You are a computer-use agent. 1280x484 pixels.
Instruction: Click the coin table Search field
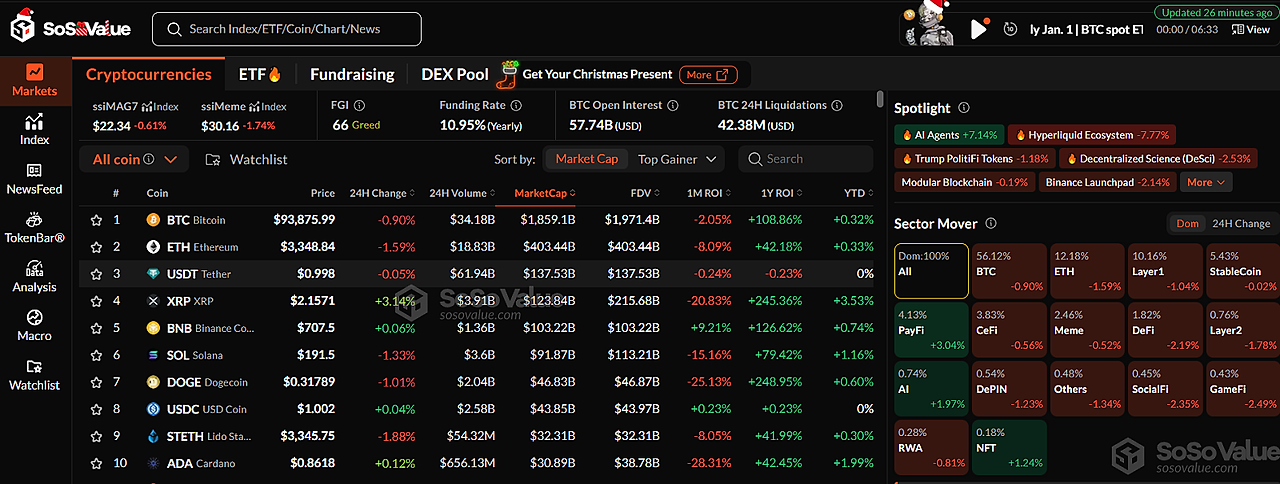coord(803,159)
